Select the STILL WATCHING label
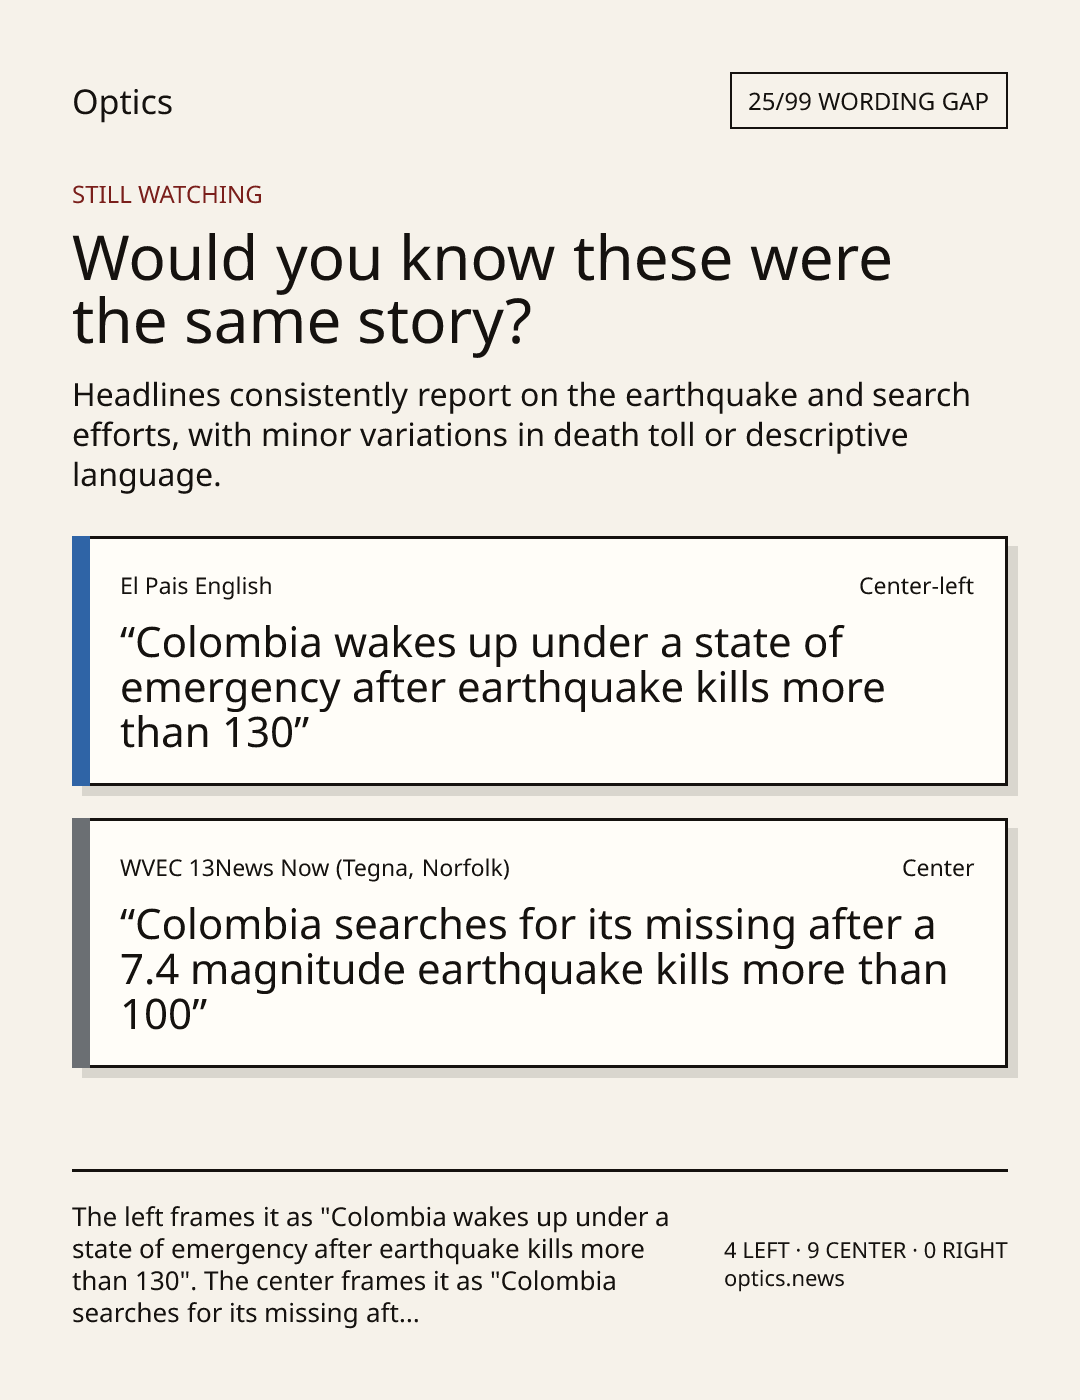Screen dimensions: 1080x1400 167,195
